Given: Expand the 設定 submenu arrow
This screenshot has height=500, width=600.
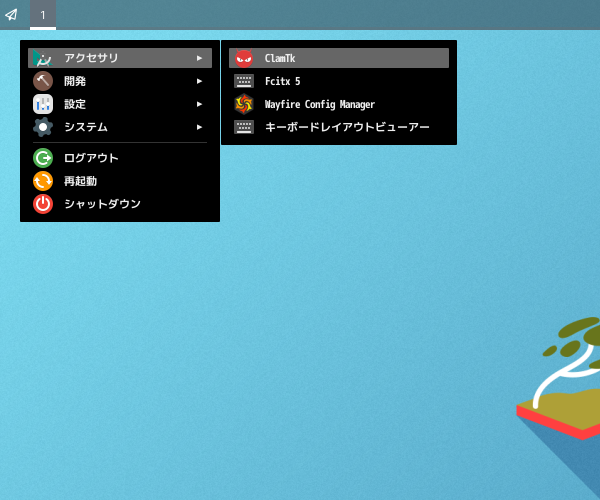Looking at the screenshot, I should (199, 104).
